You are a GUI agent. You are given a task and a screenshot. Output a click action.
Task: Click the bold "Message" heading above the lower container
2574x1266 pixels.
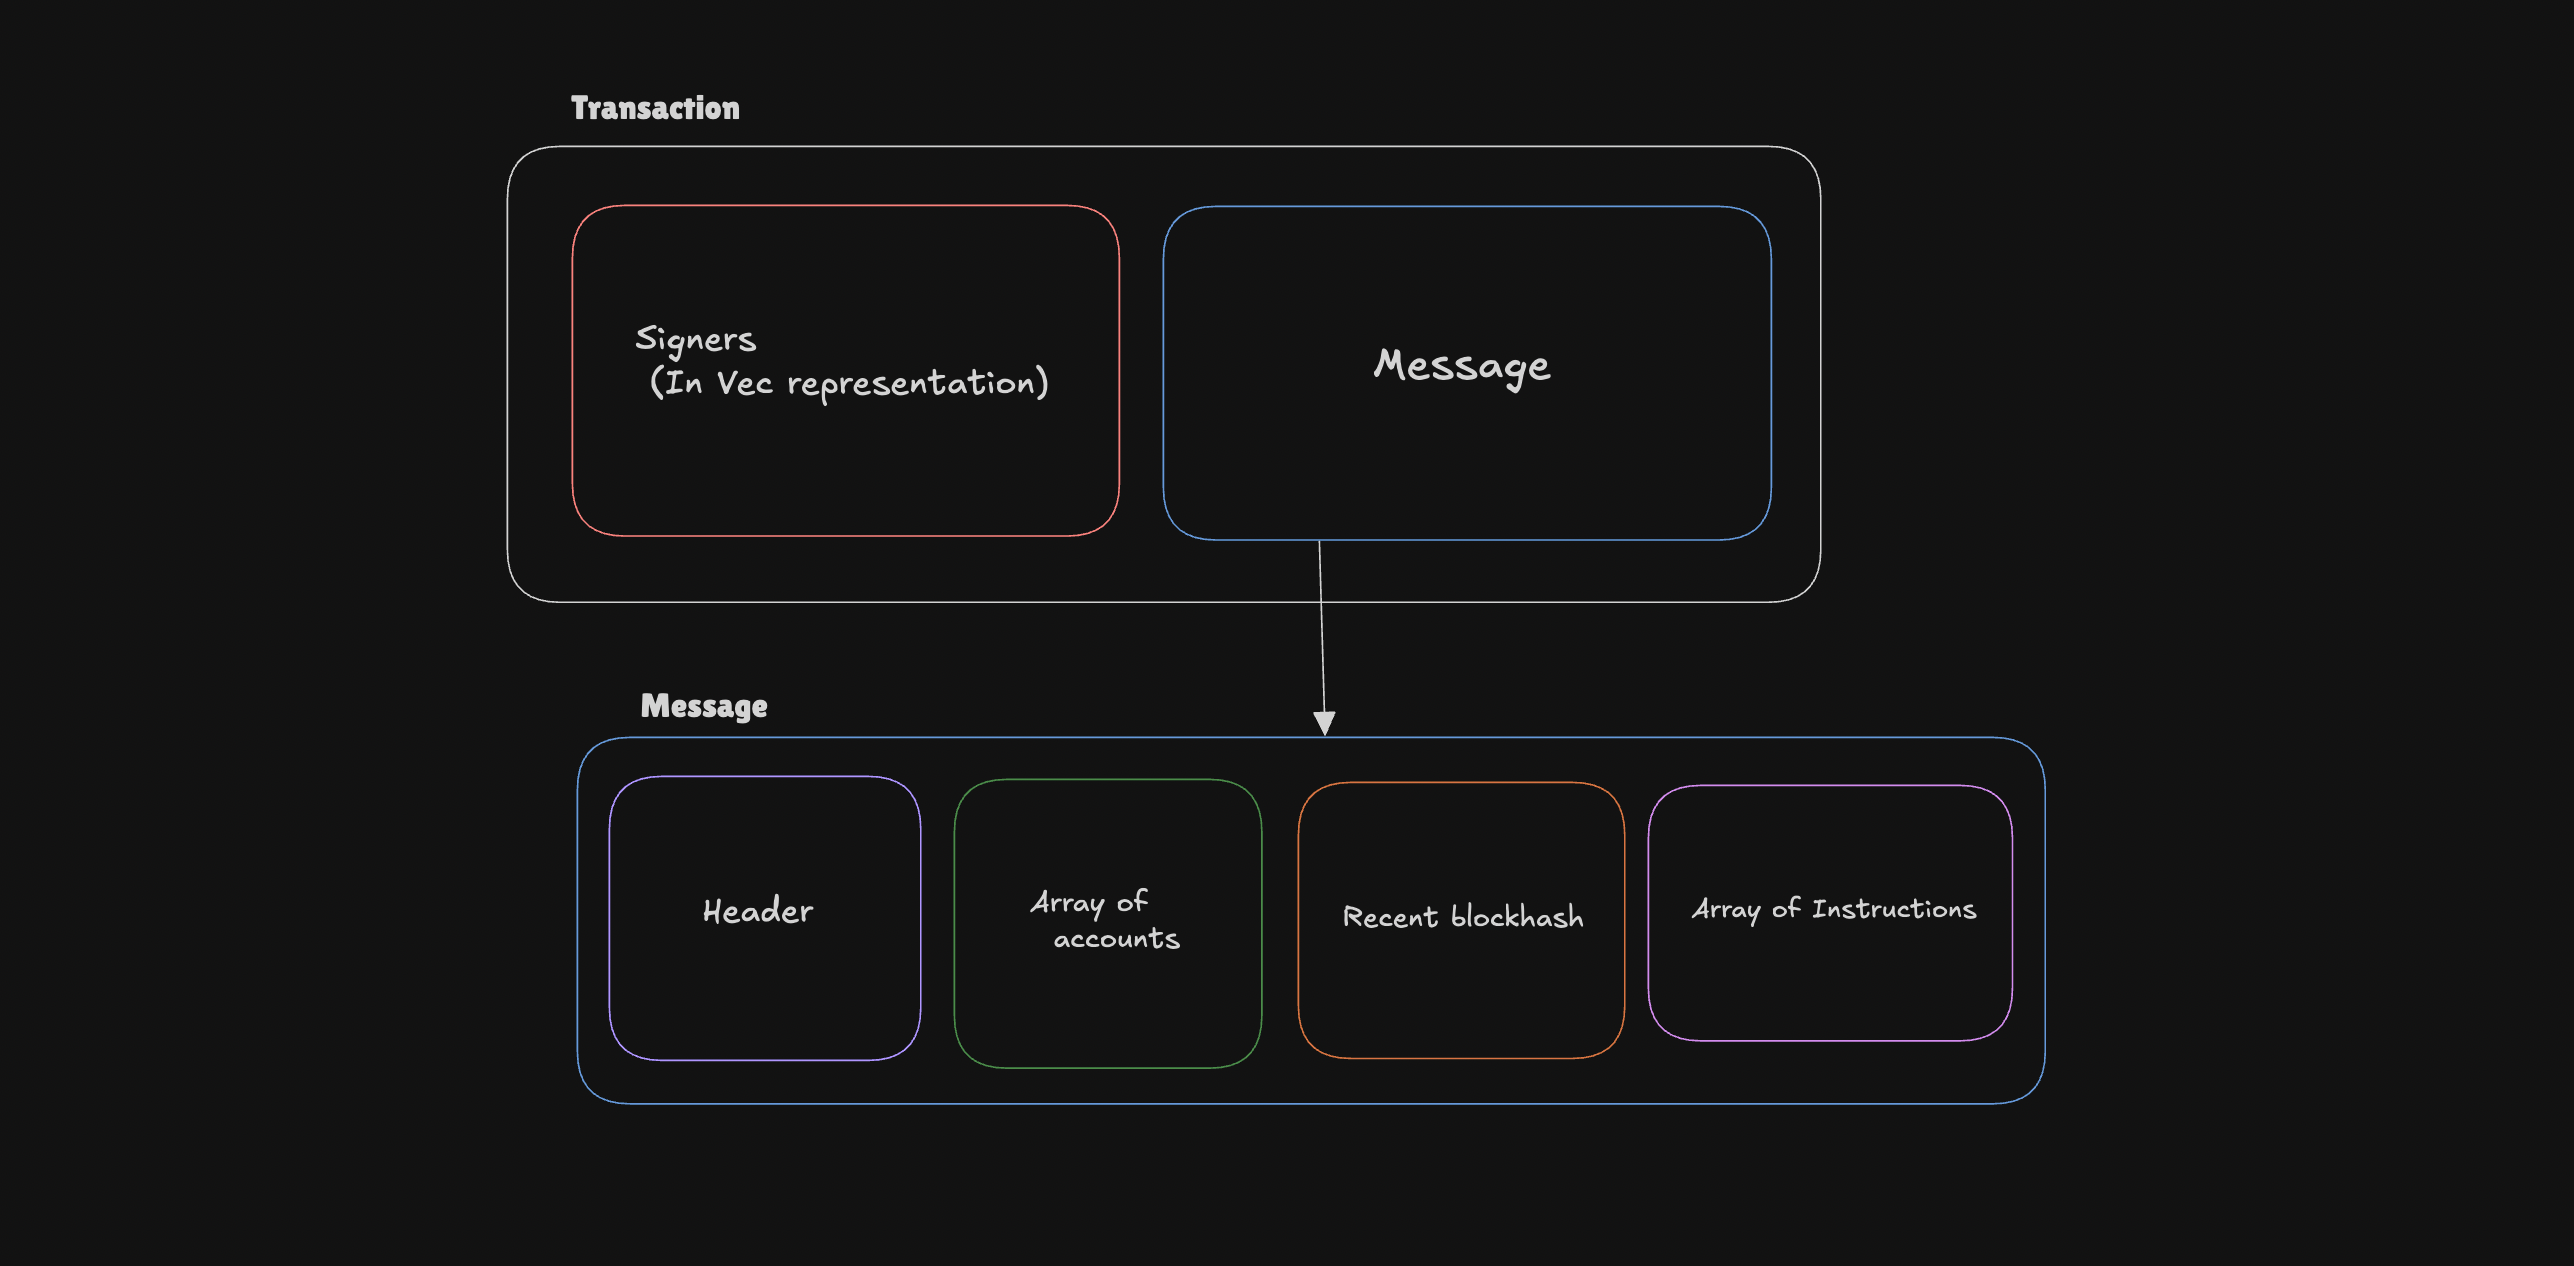coord(704,706)
